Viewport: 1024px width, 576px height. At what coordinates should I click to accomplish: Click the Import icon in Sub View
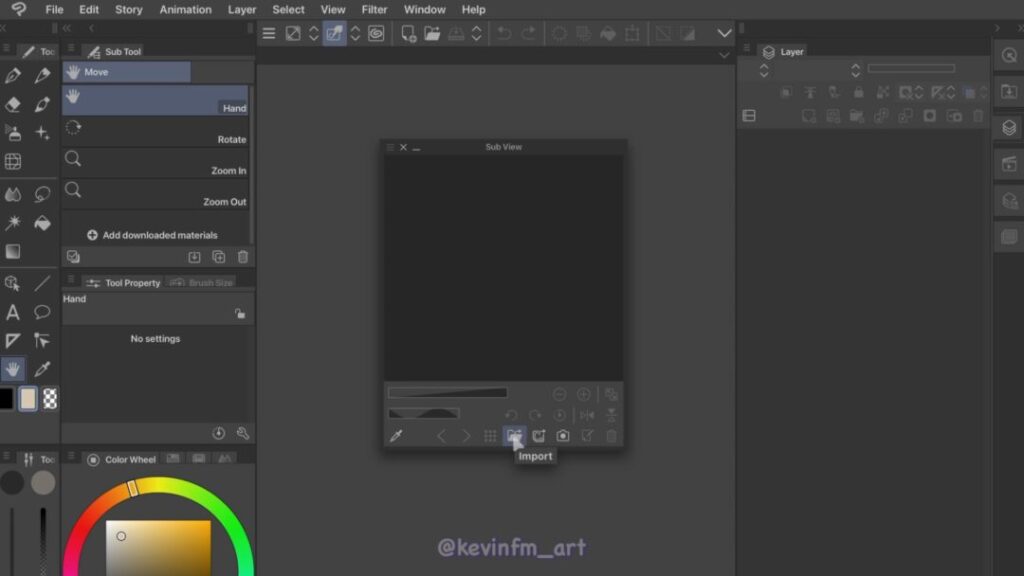pos(514,436)
